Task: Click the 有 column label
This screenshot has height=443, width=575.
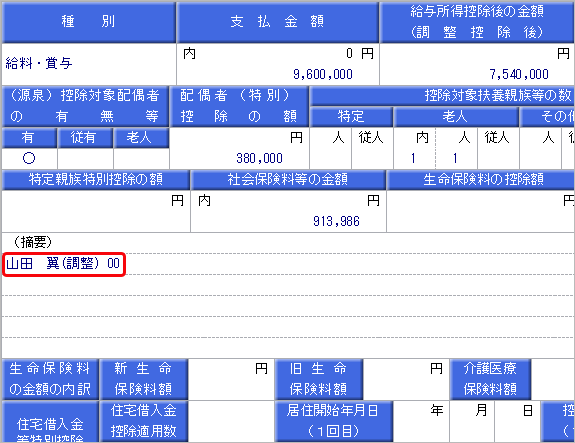Action: [29, 138]
